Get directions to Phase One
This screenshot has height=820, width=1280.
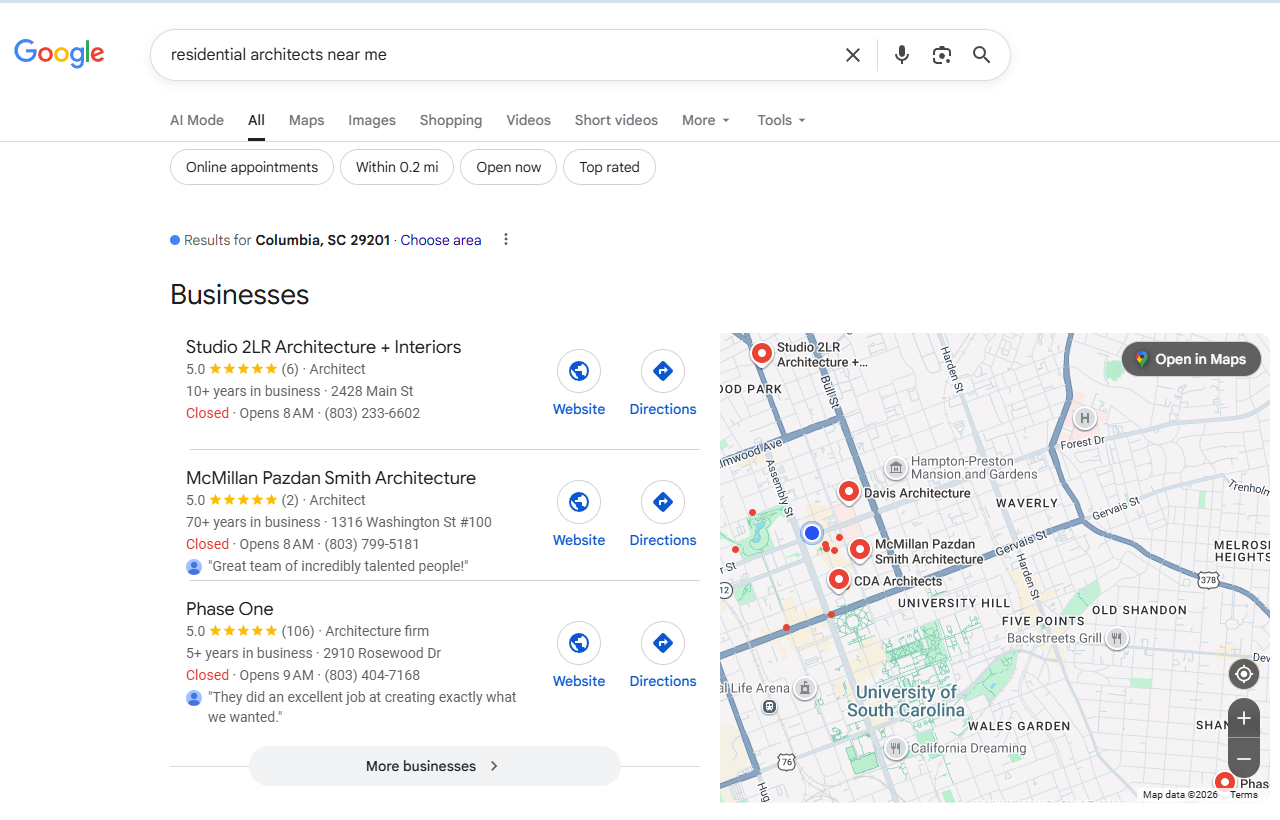[662, 643]
